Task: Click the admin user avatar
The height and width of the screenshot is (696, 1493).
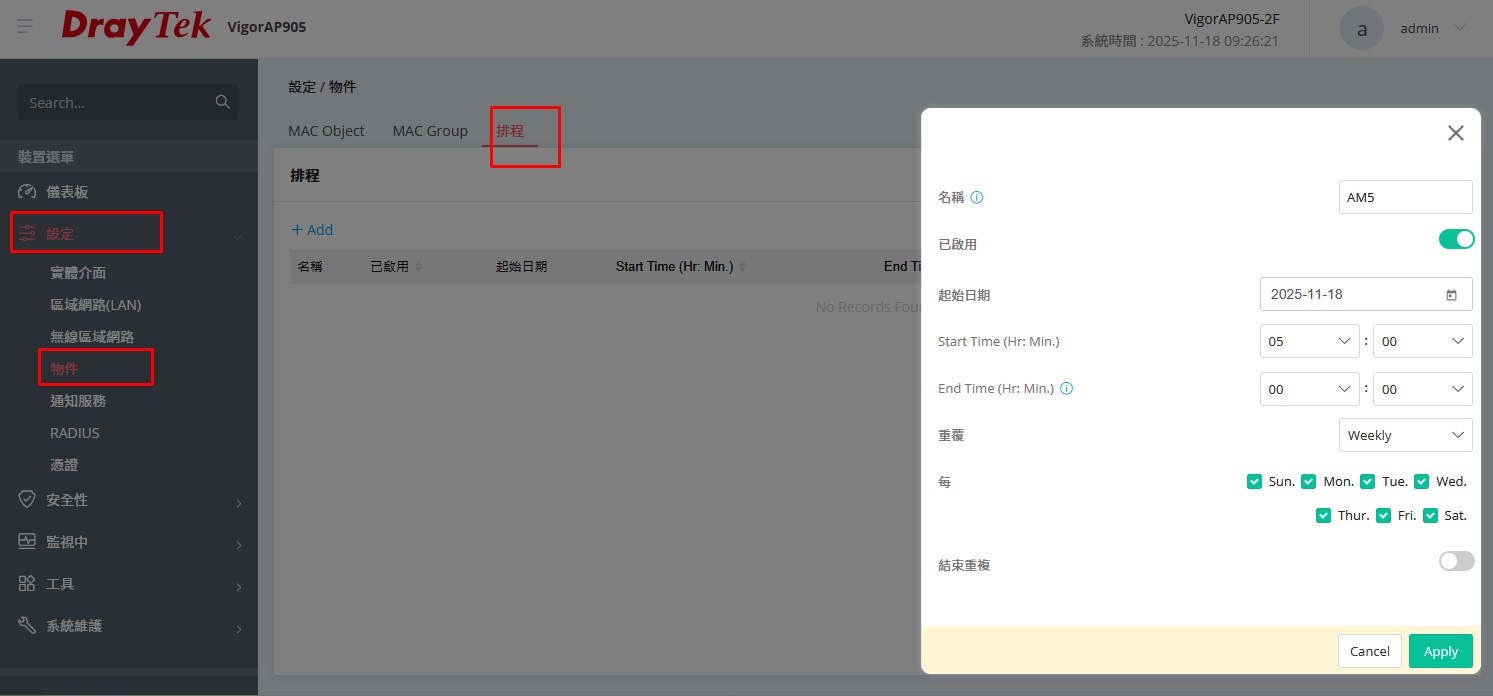Action: coord(1361,29)
